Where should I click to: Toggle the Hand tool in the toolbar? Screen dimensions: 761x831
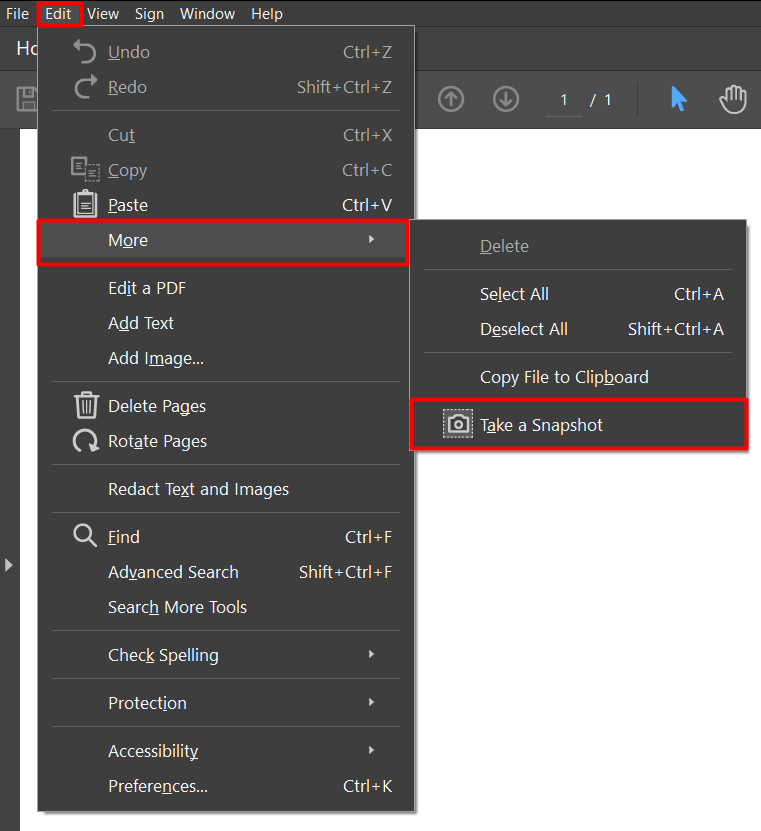coord(733,100)
